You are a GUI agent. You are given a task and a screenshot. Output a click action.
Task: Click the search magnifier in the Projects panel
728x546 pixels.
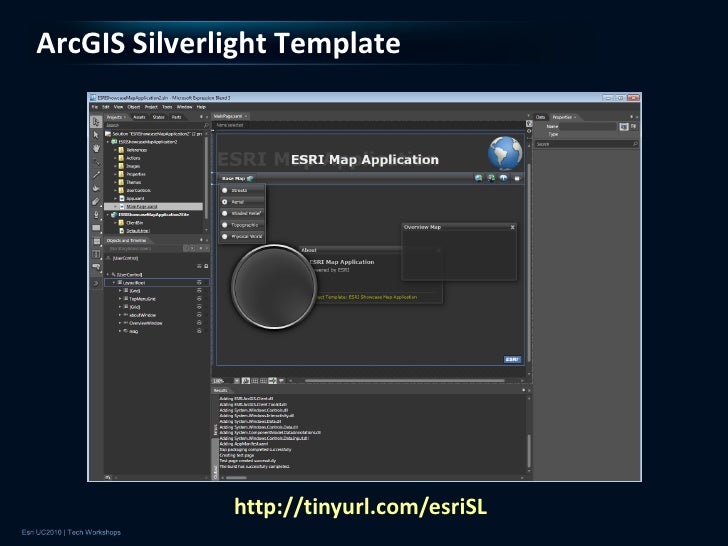[x=206, y=125]
